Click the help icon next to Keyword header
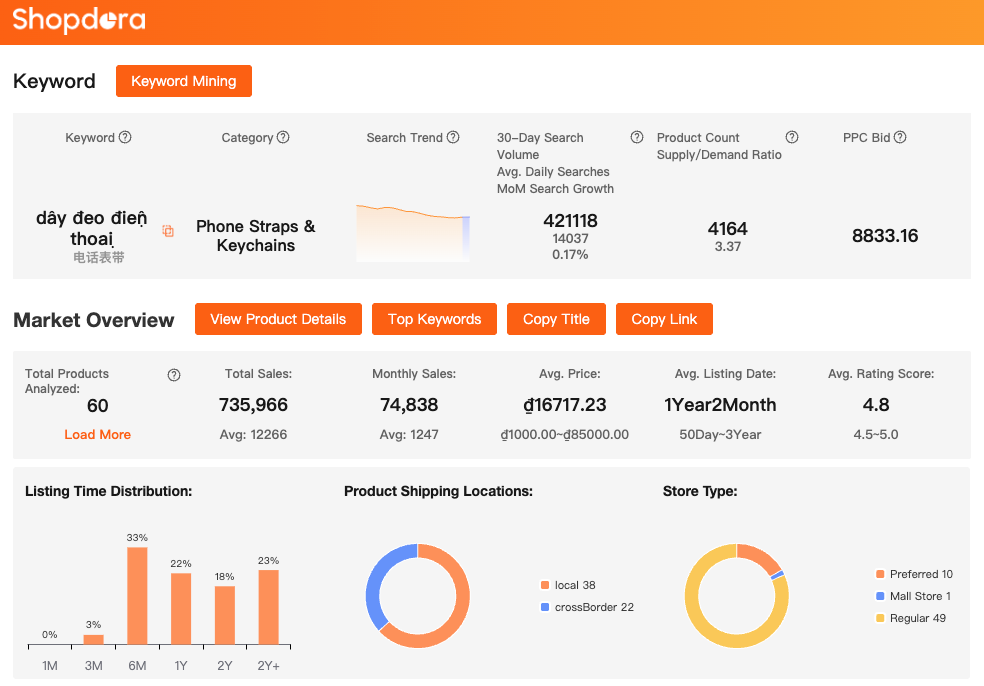The height and width of the screenshot is (686, 984). (125, 138)
